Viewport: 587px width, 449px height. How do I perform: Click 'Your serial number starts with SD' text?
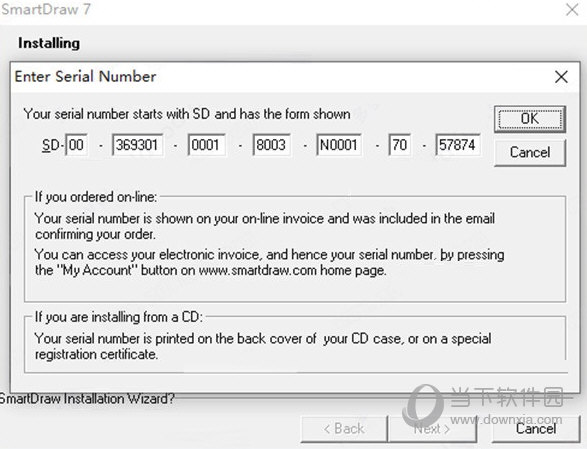(116, 114)
